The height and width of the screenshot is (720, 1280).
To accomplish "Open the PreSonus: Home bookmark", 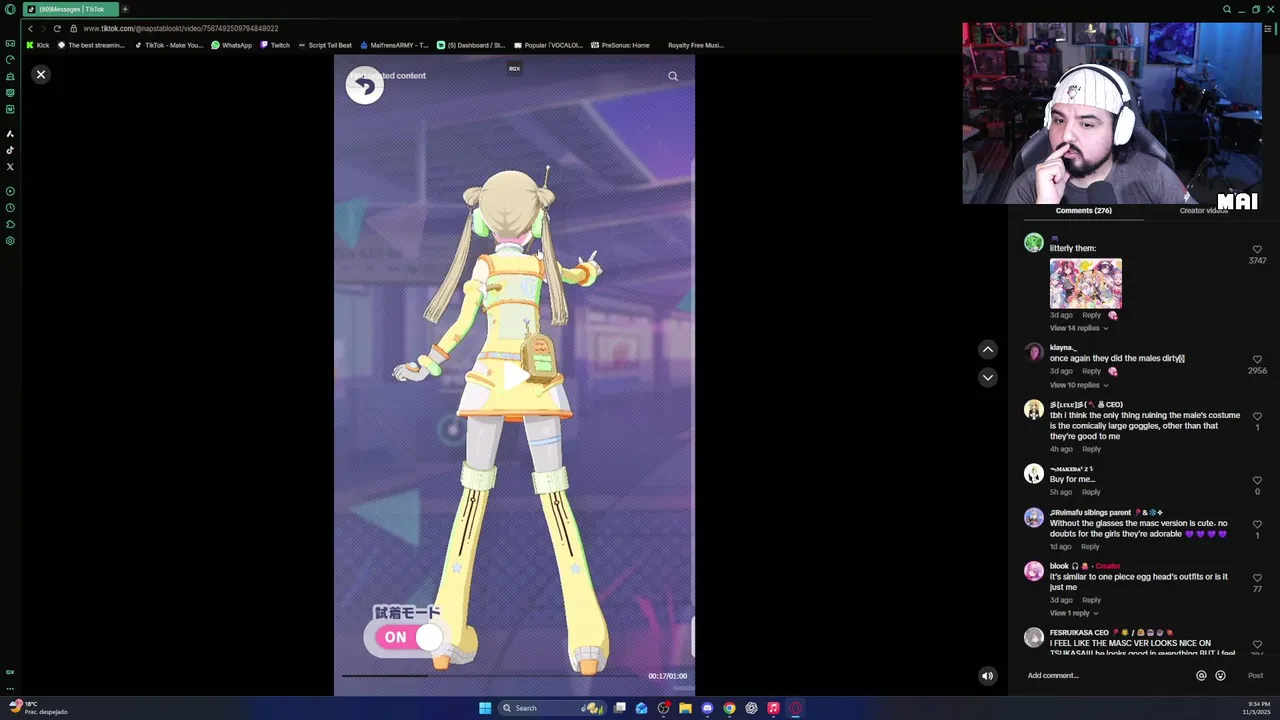I will 620,45.
